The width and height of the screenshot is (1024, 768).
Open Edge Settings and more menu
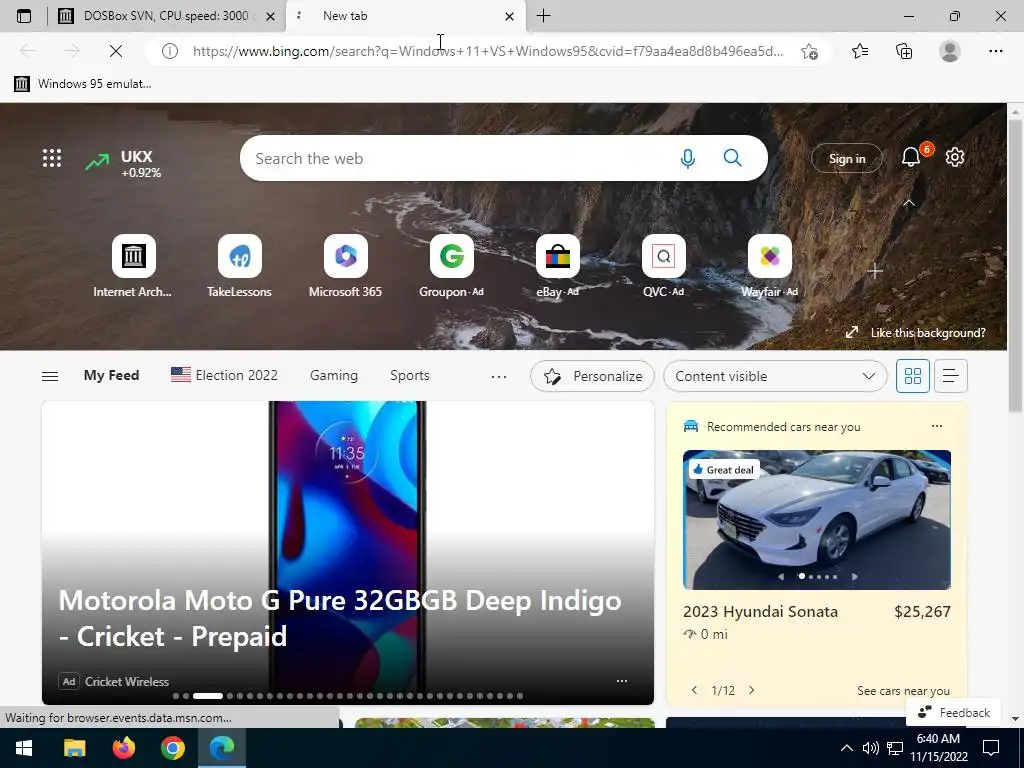[x=995, y=51]
